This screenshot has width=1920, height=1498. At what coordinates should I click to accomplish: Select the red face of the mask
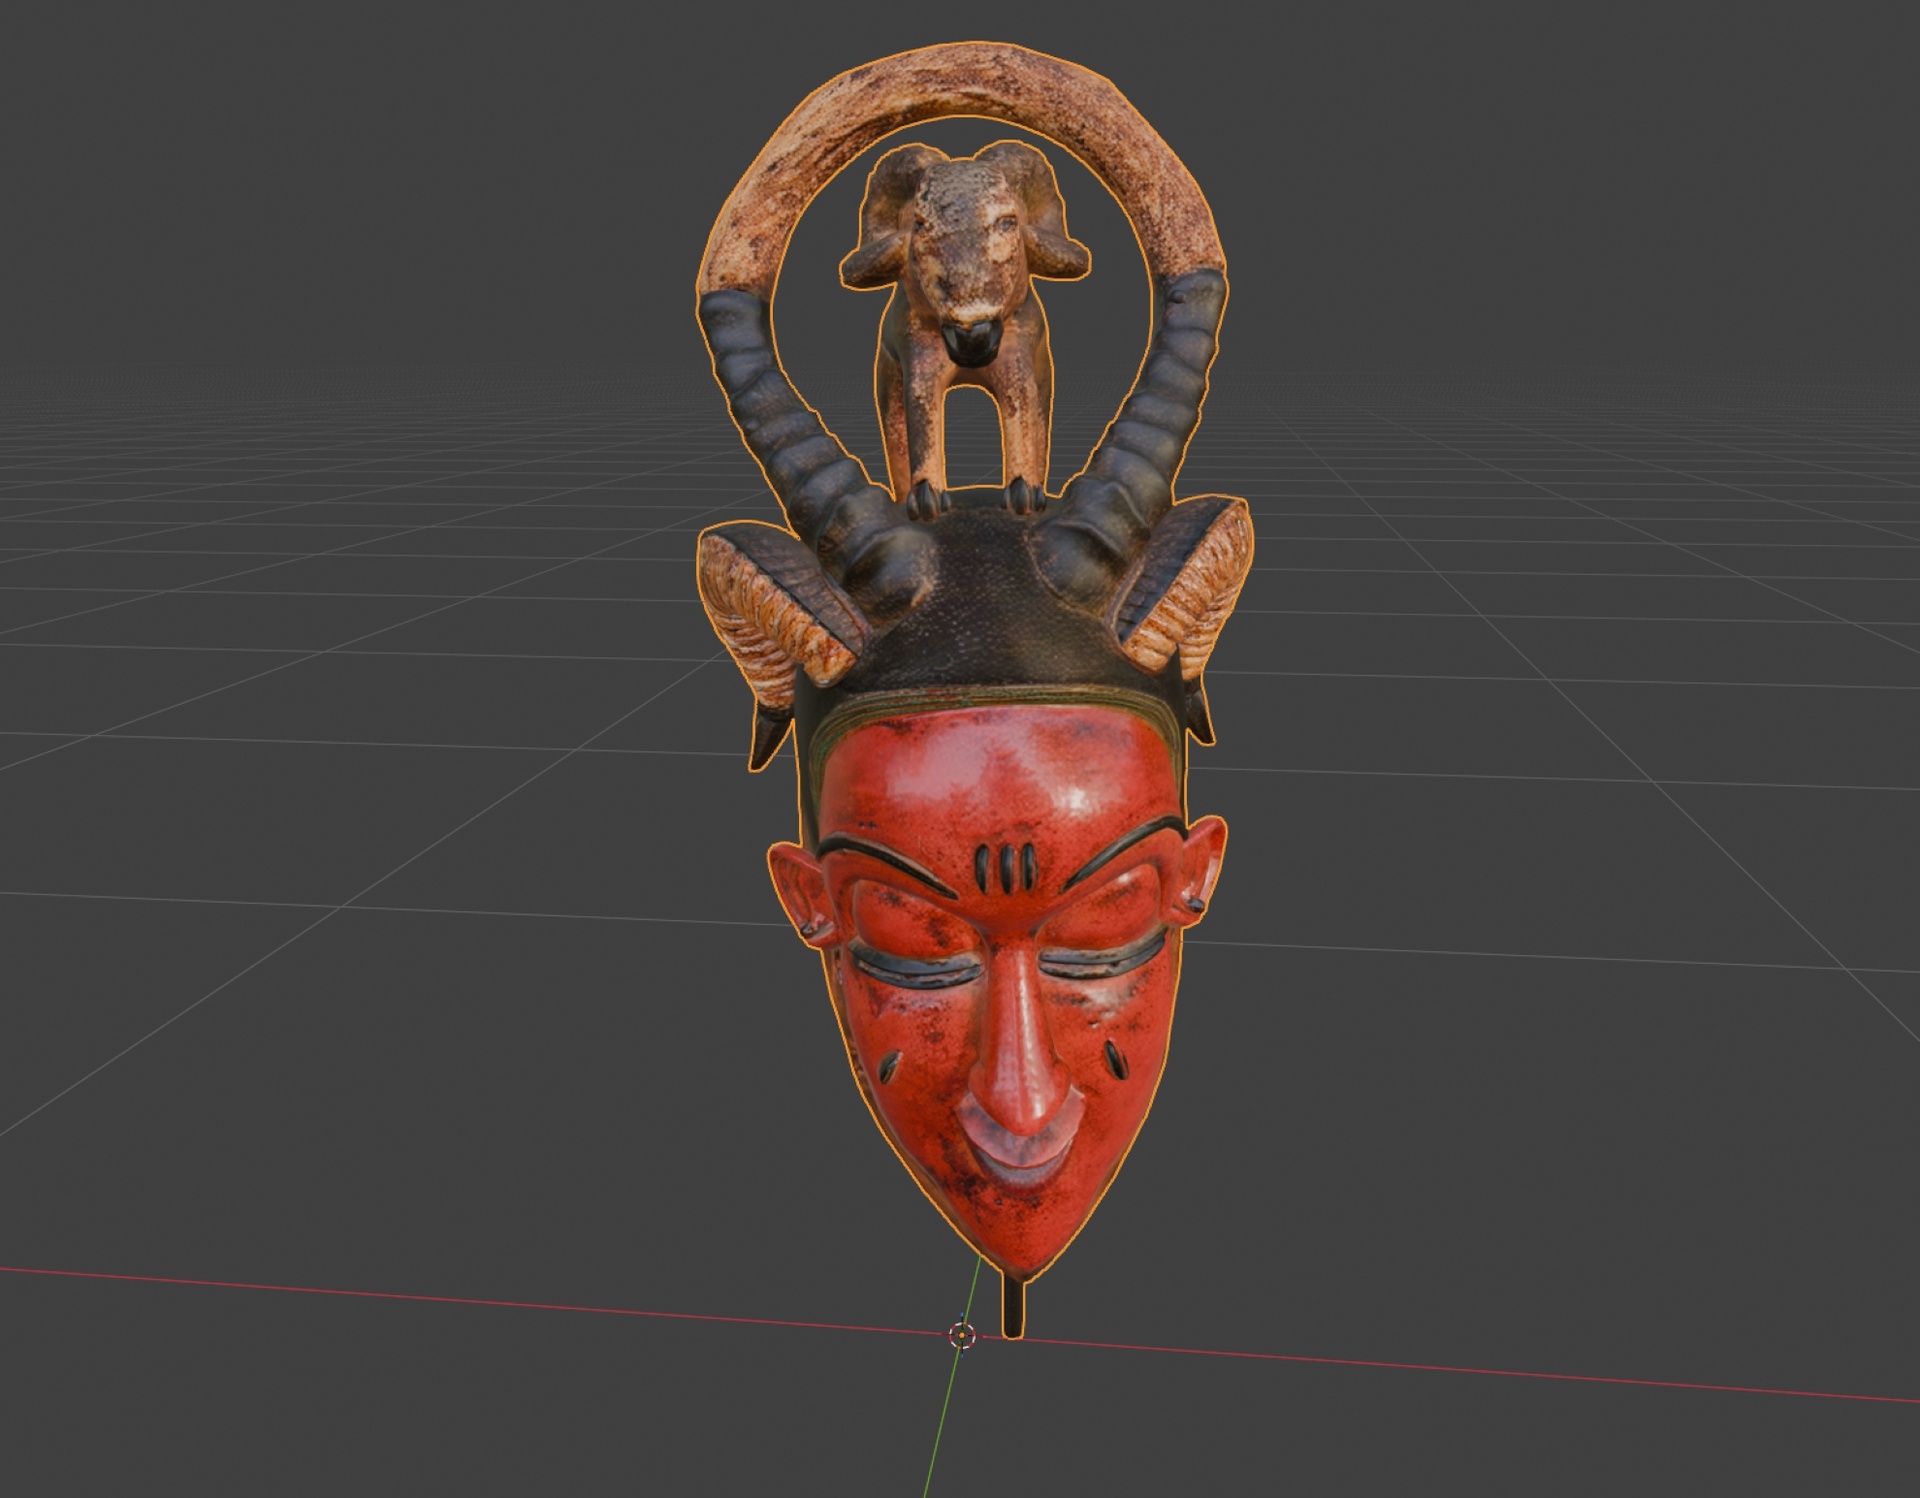coord(1003,991)
